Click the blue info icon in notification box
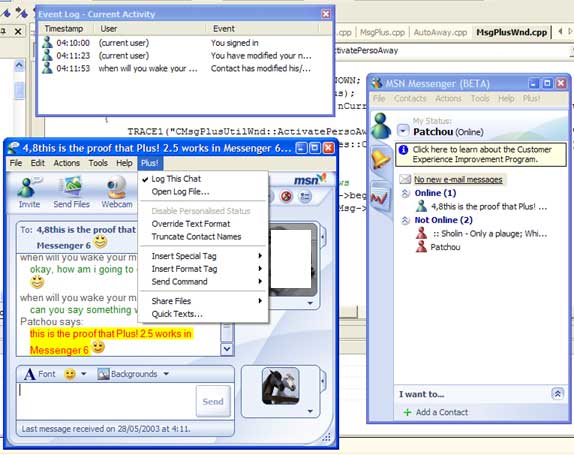 [x=403, y=150]
